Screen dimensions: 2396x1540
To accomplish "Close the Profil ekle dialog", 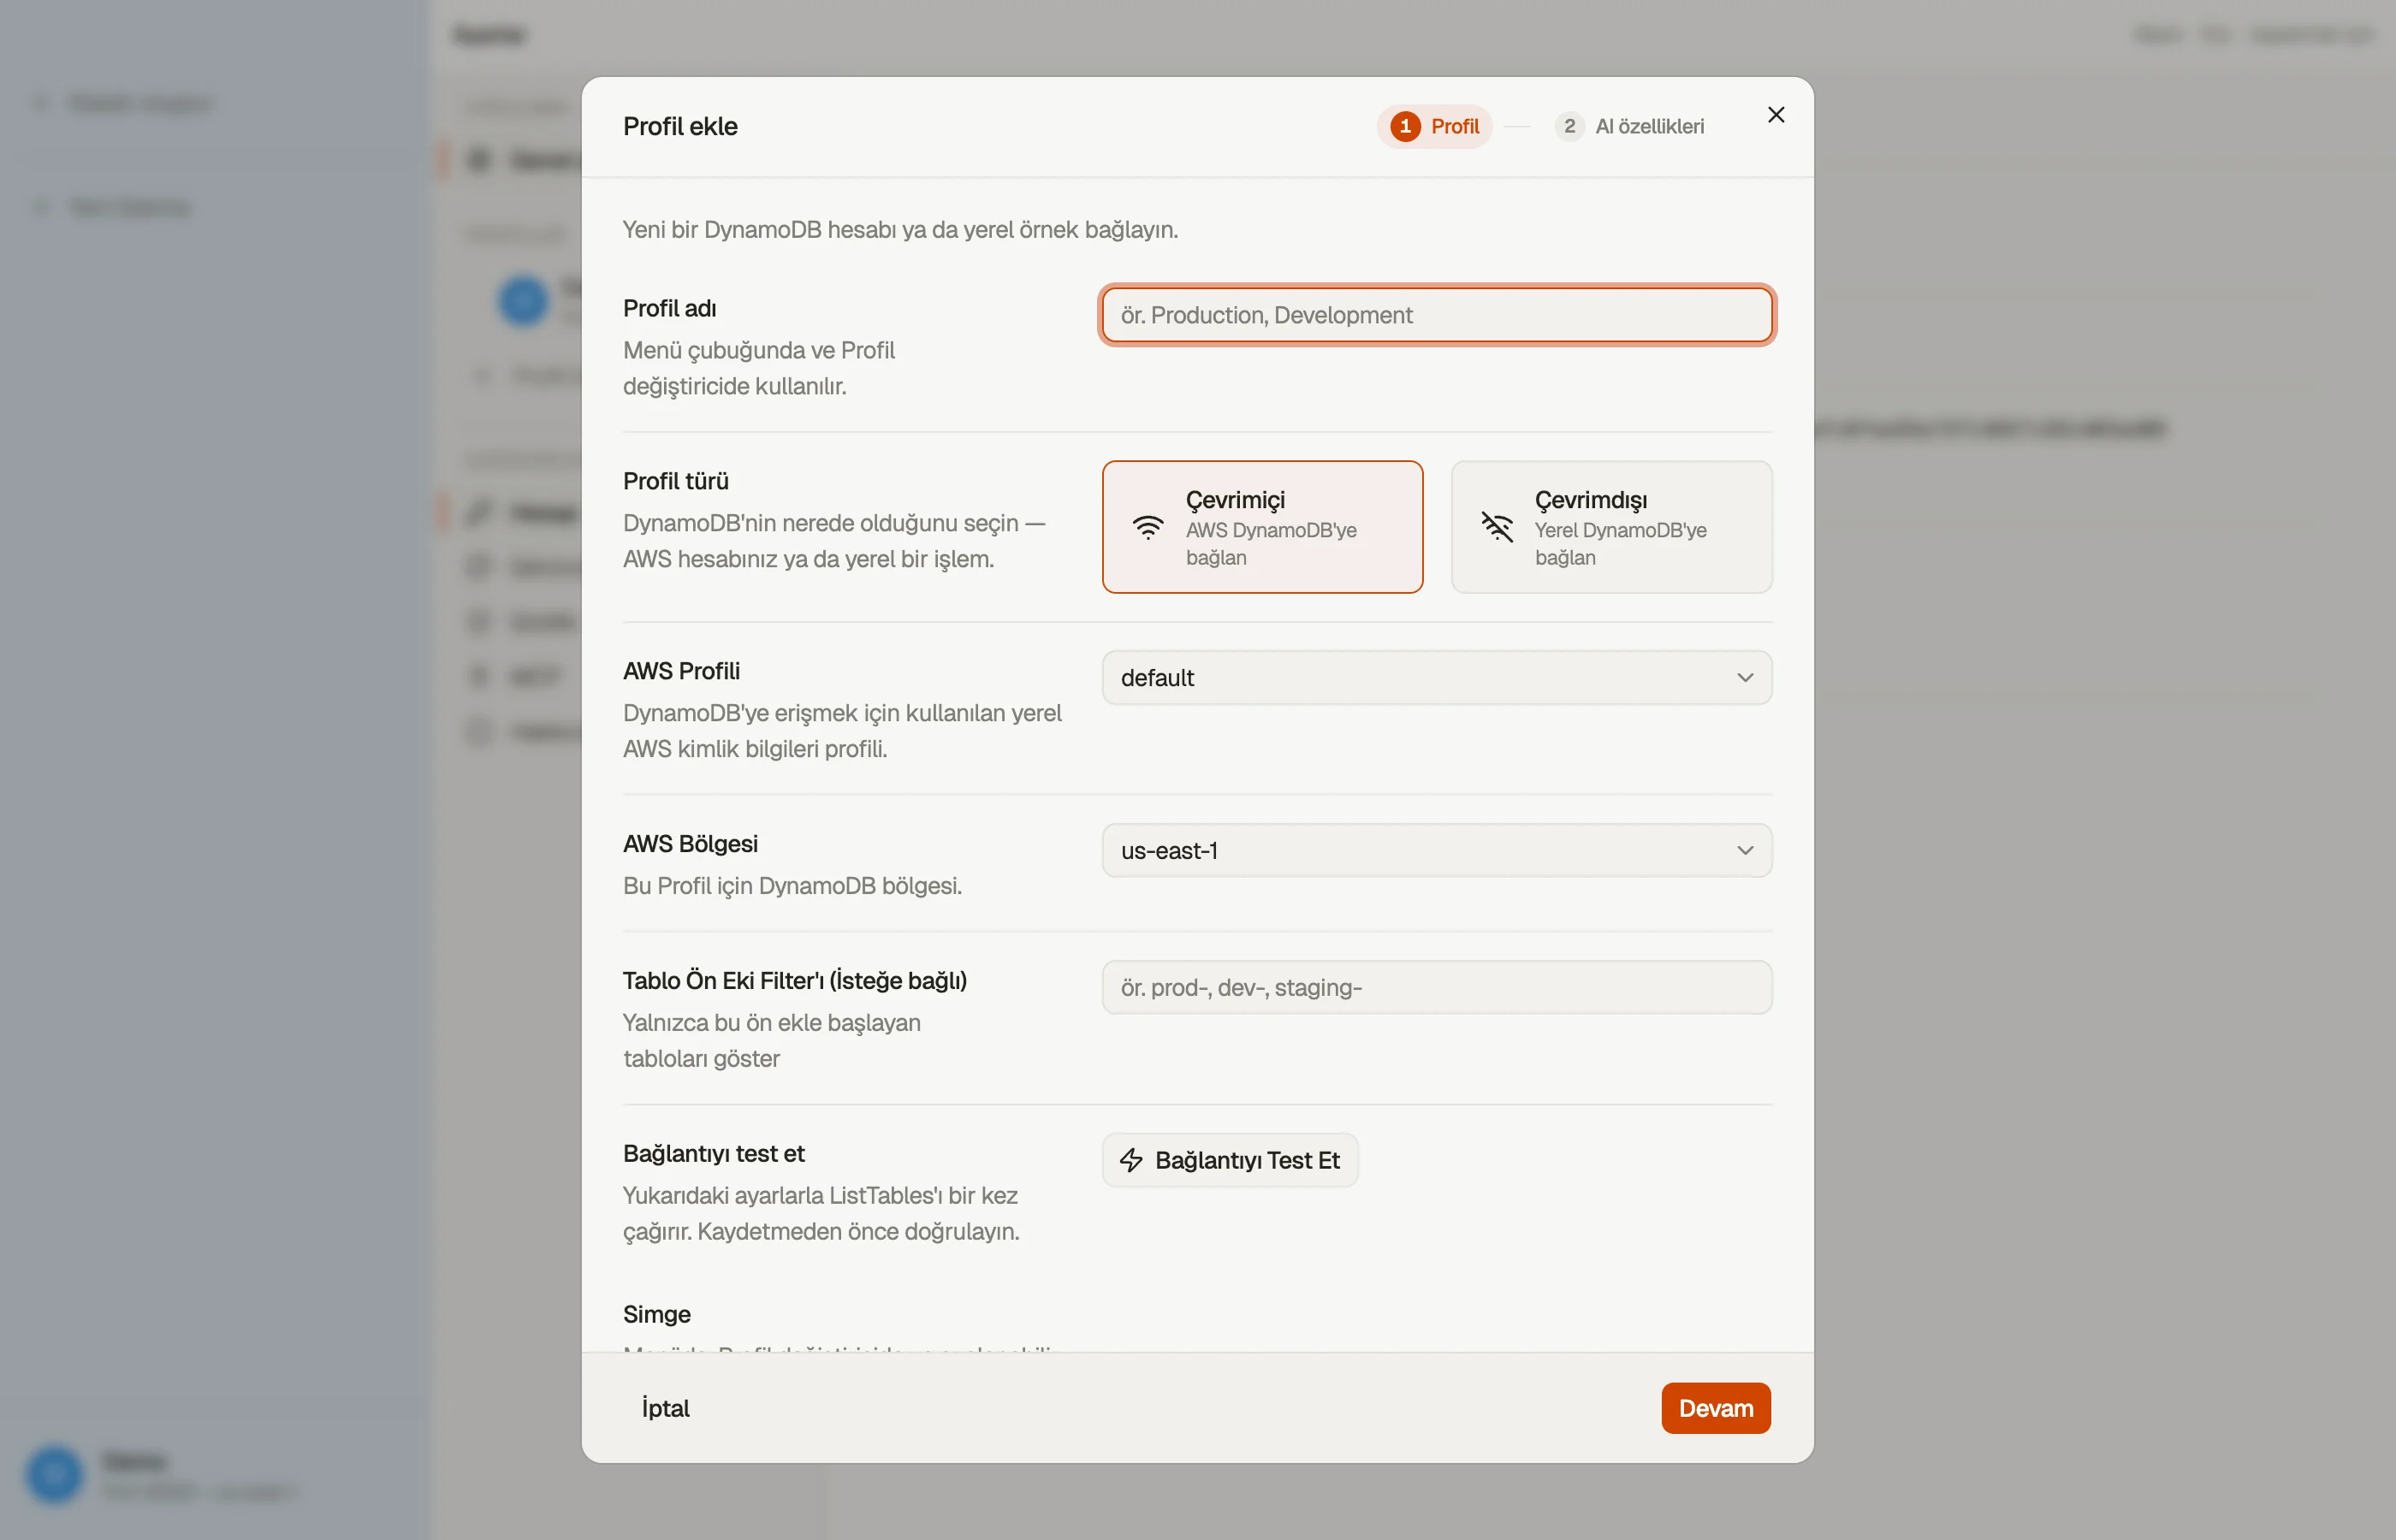I will point(1775,115).
